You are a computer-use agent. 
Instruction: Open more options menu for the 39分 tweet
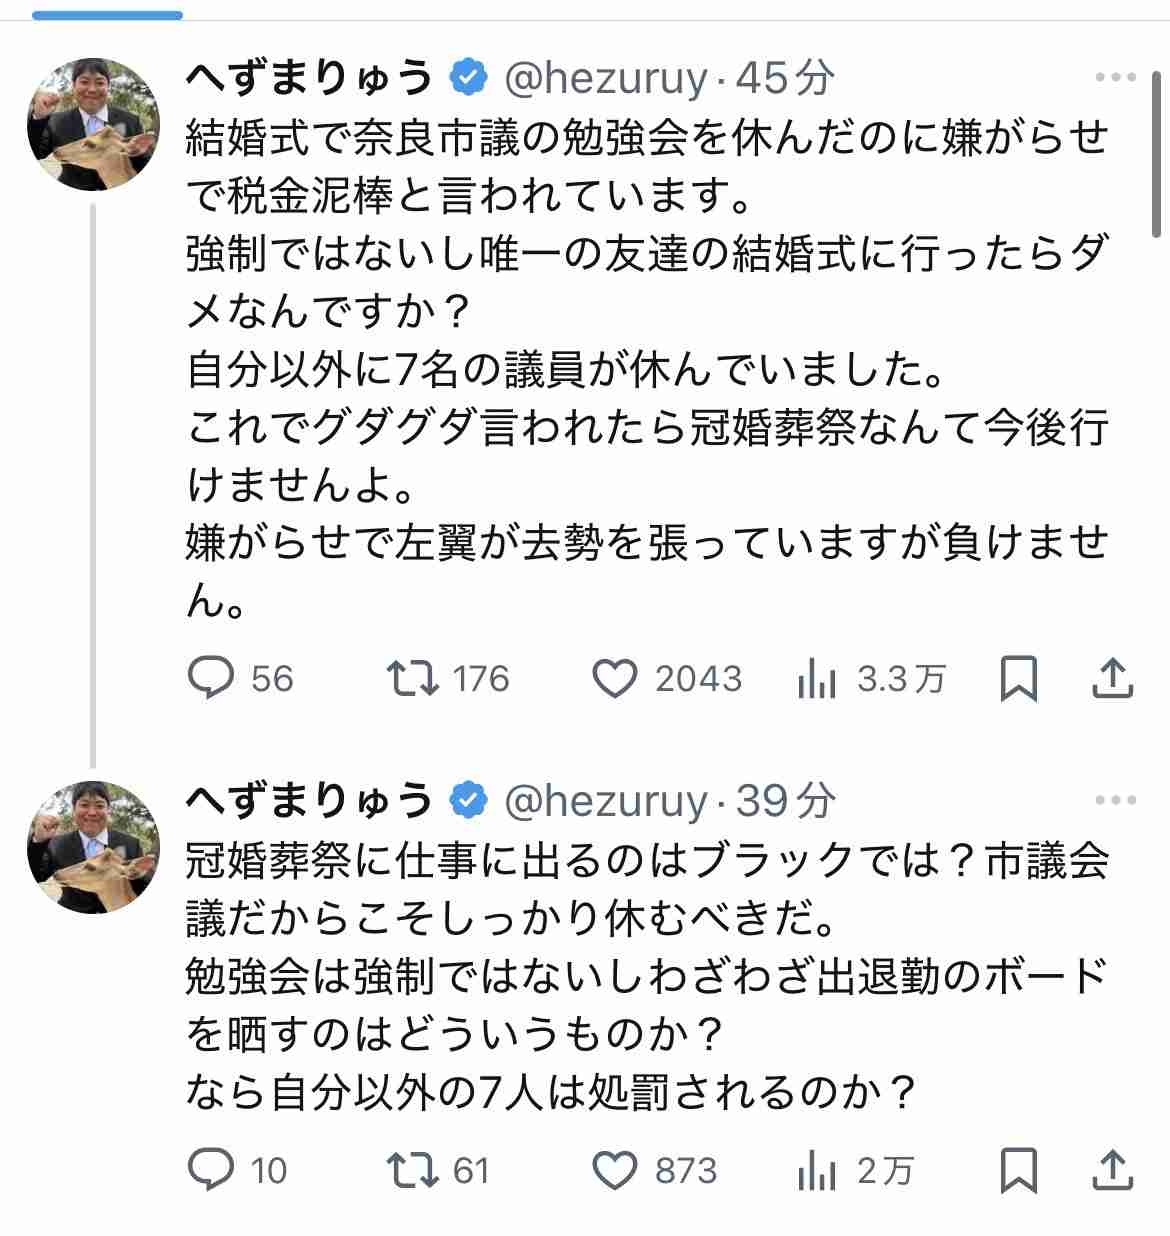pos(1115,800)
